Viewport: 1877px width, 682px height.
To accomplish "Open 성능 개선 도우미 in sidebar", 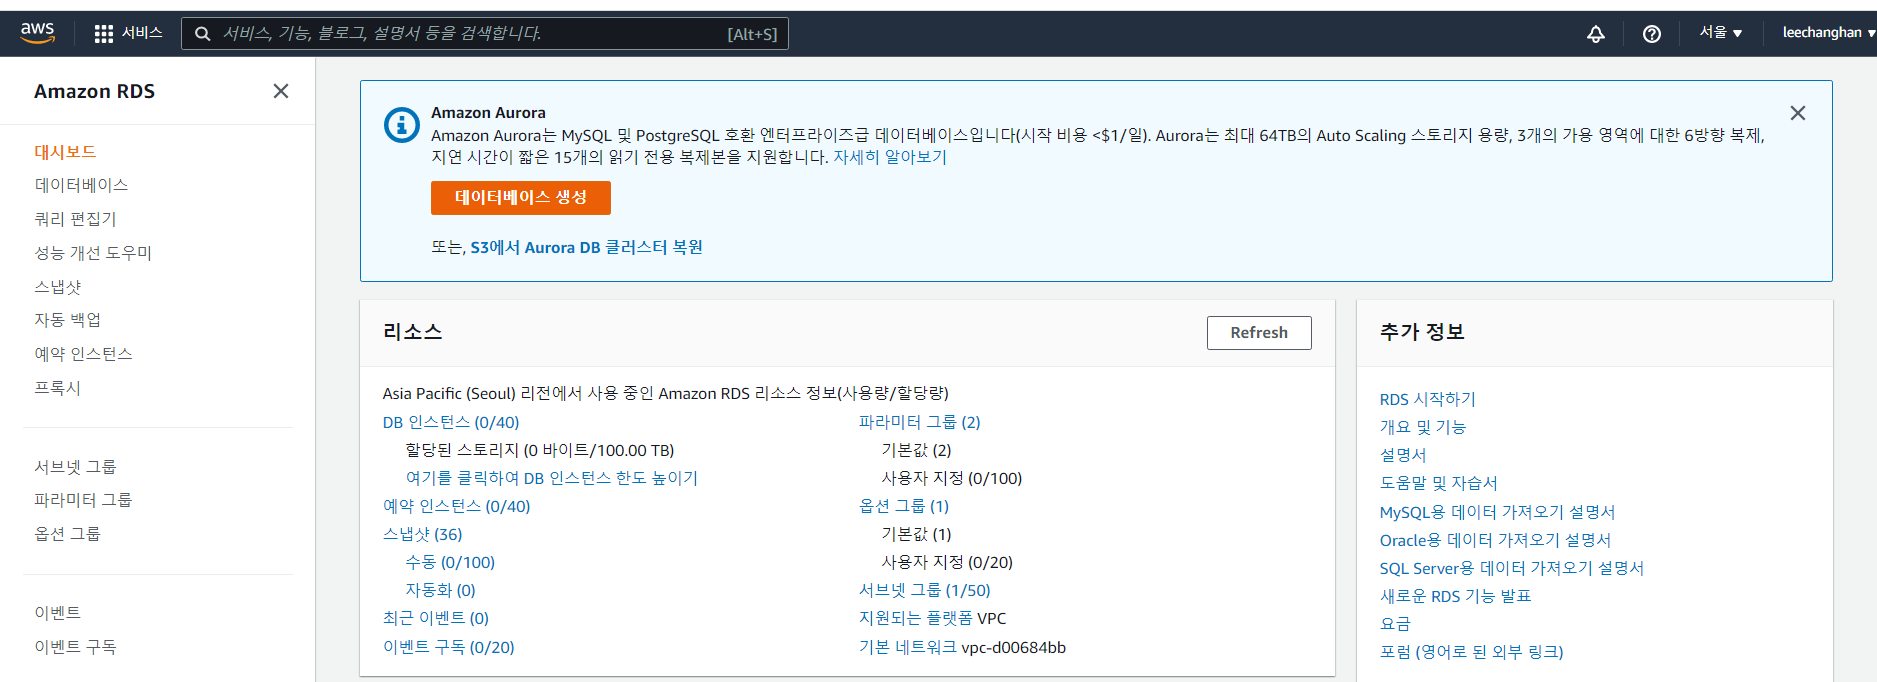I will tap(93, 253).
